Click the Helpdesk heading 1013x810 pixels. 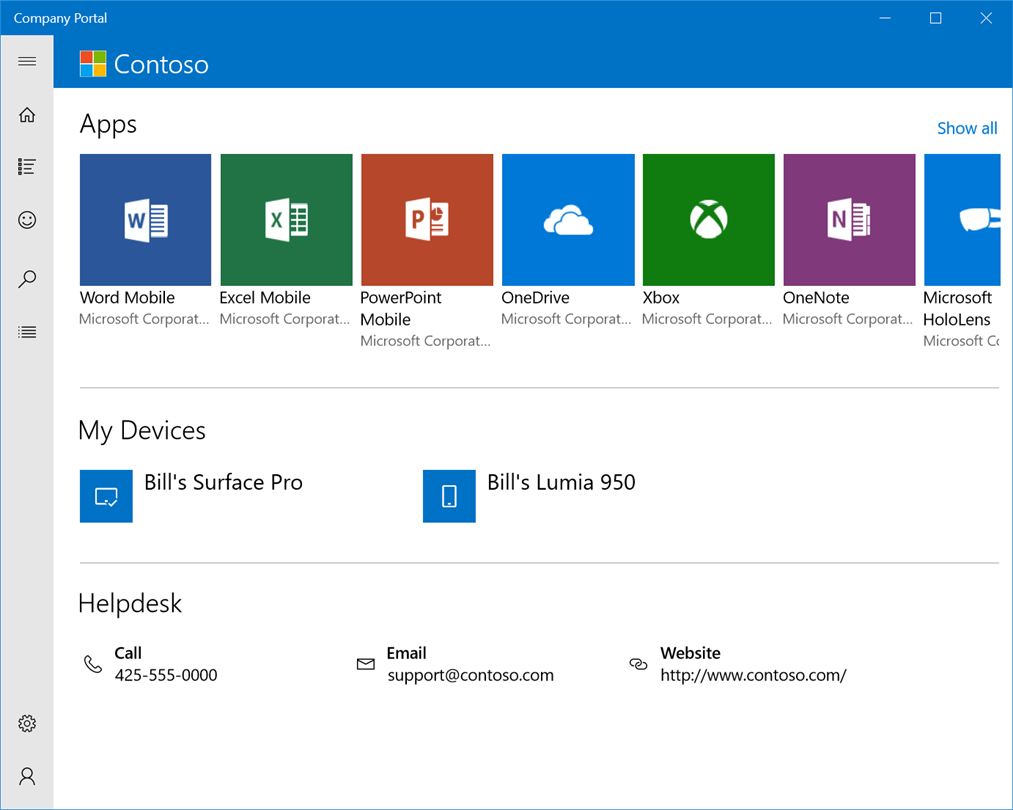[x=130, y=603]
